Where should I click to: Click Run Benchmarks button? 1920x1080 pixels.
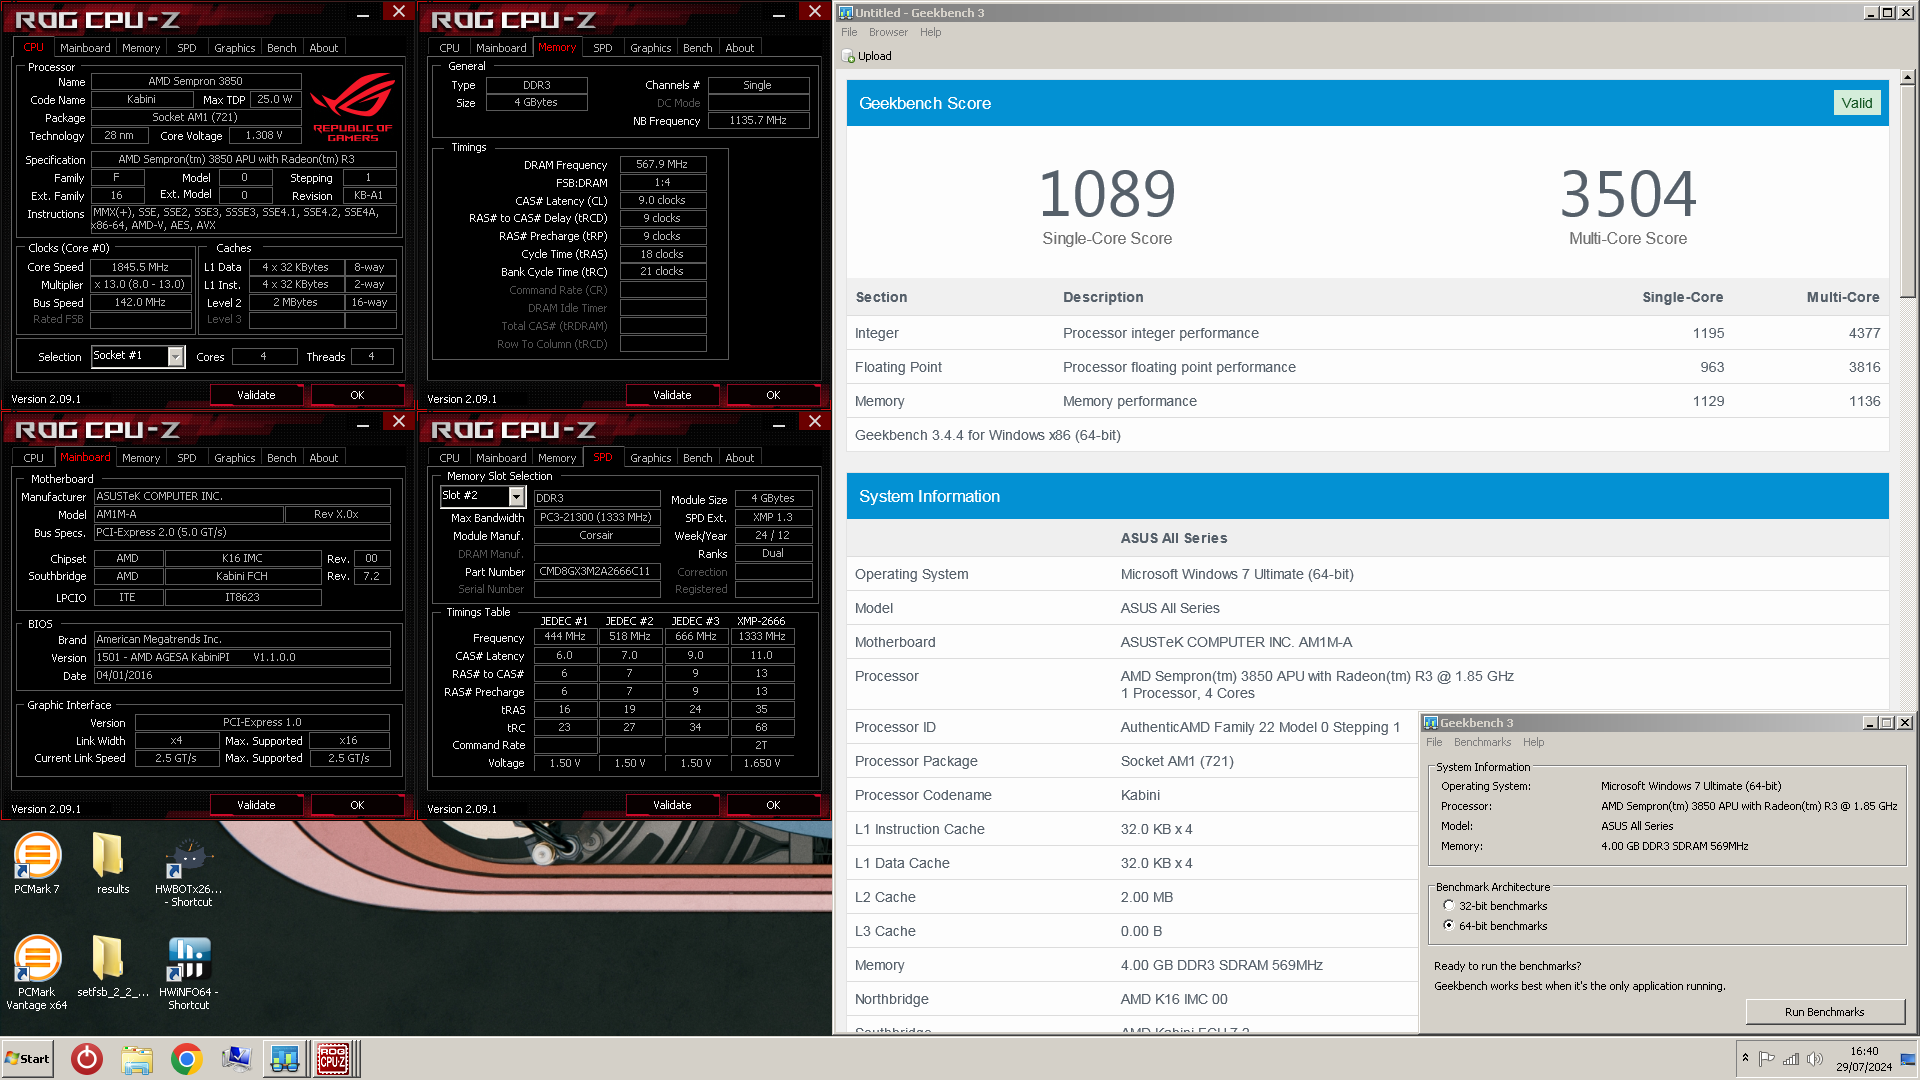pos(1824,1012)
